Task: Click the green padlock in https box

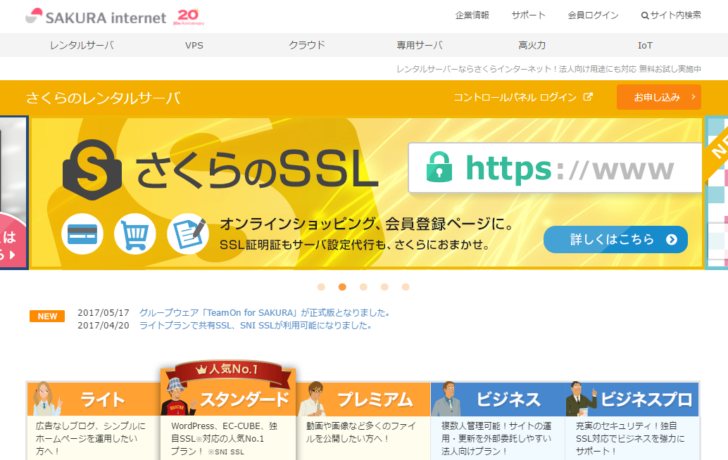Action: pos(439,167)
